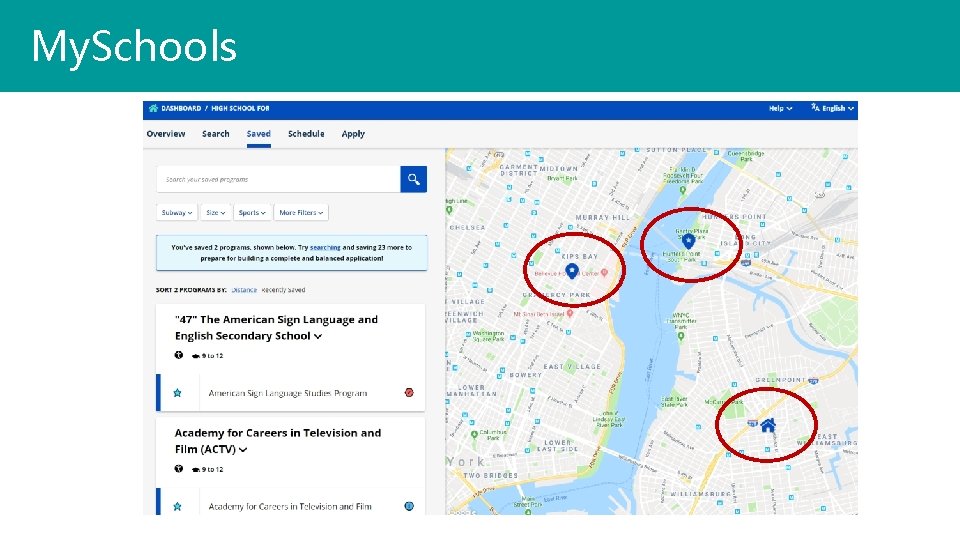
Task: Click the High School For breadcrumb
Action: pyautogui.click(x=240, y=108)
